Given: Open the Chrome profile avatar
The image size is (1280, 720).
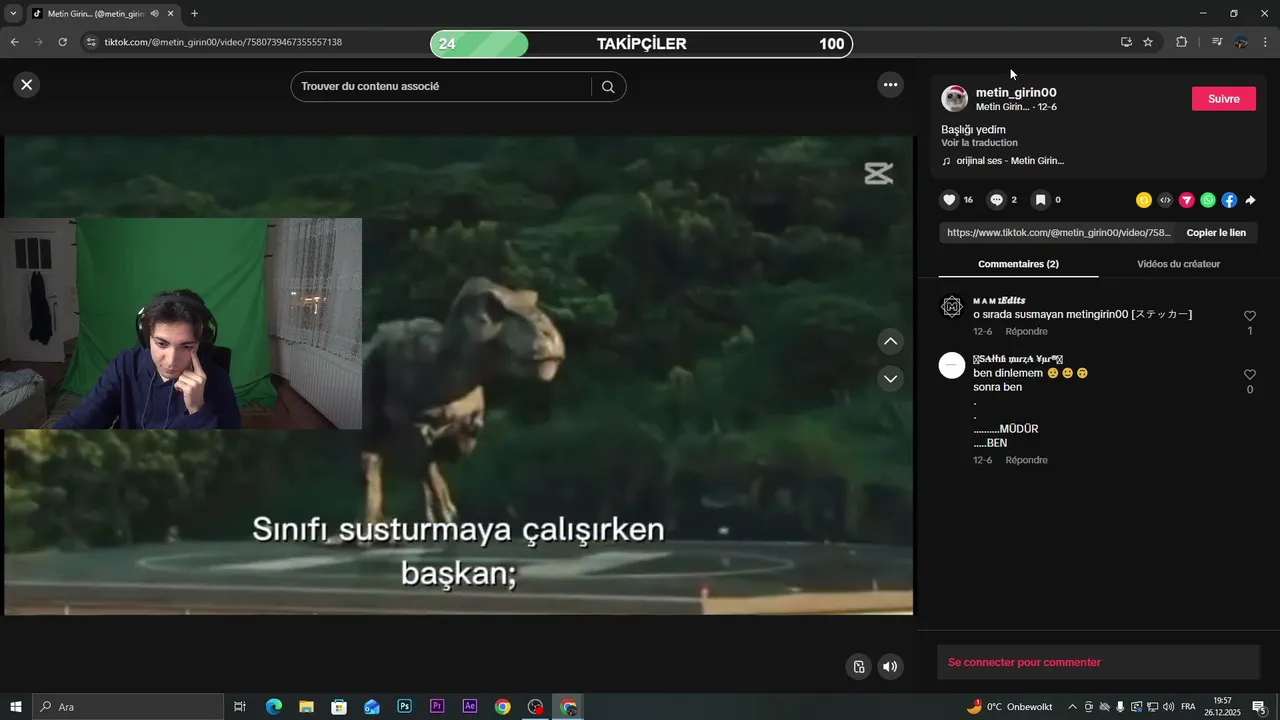Looking at the screenshot, I should pos(1241,42).
